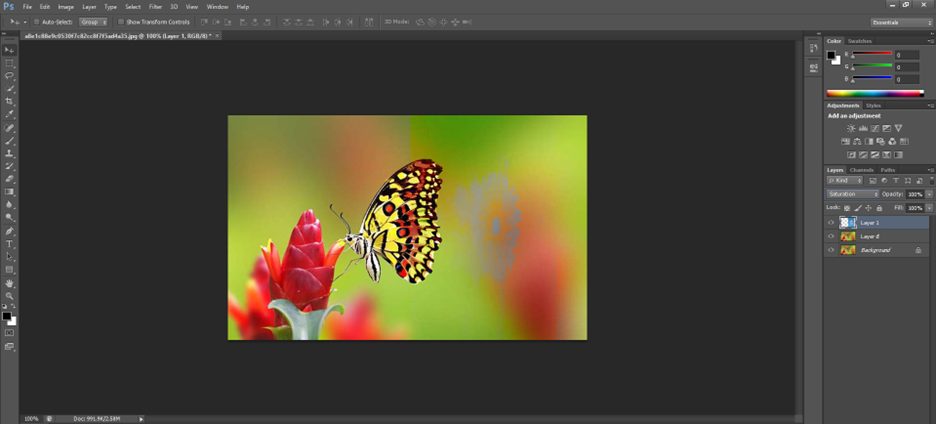Select the Move tool in toolbox
The width and height of the screenshot is (936, 424).
point(10,50)
